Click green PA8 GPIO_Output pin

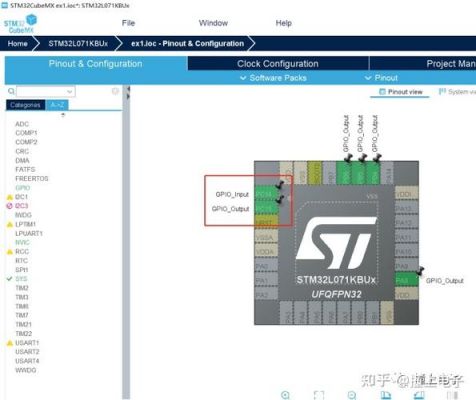407,280
